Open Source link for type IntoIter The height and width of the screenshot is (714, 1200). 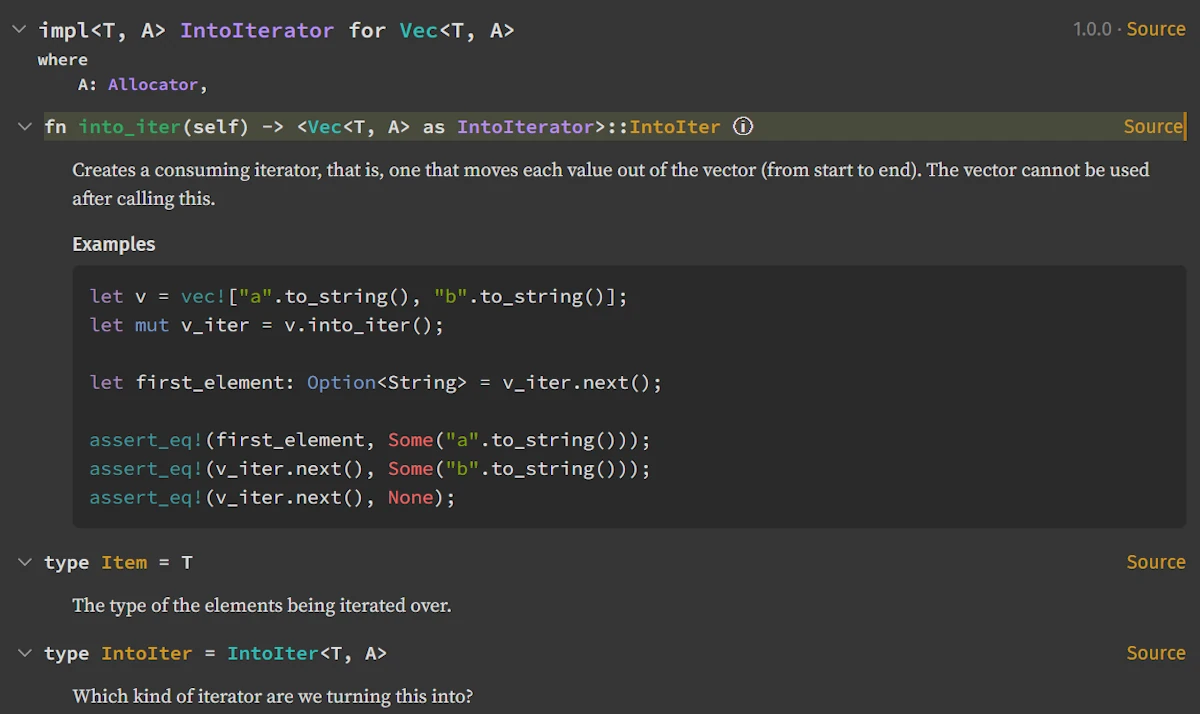click(x=1155, y=653)
